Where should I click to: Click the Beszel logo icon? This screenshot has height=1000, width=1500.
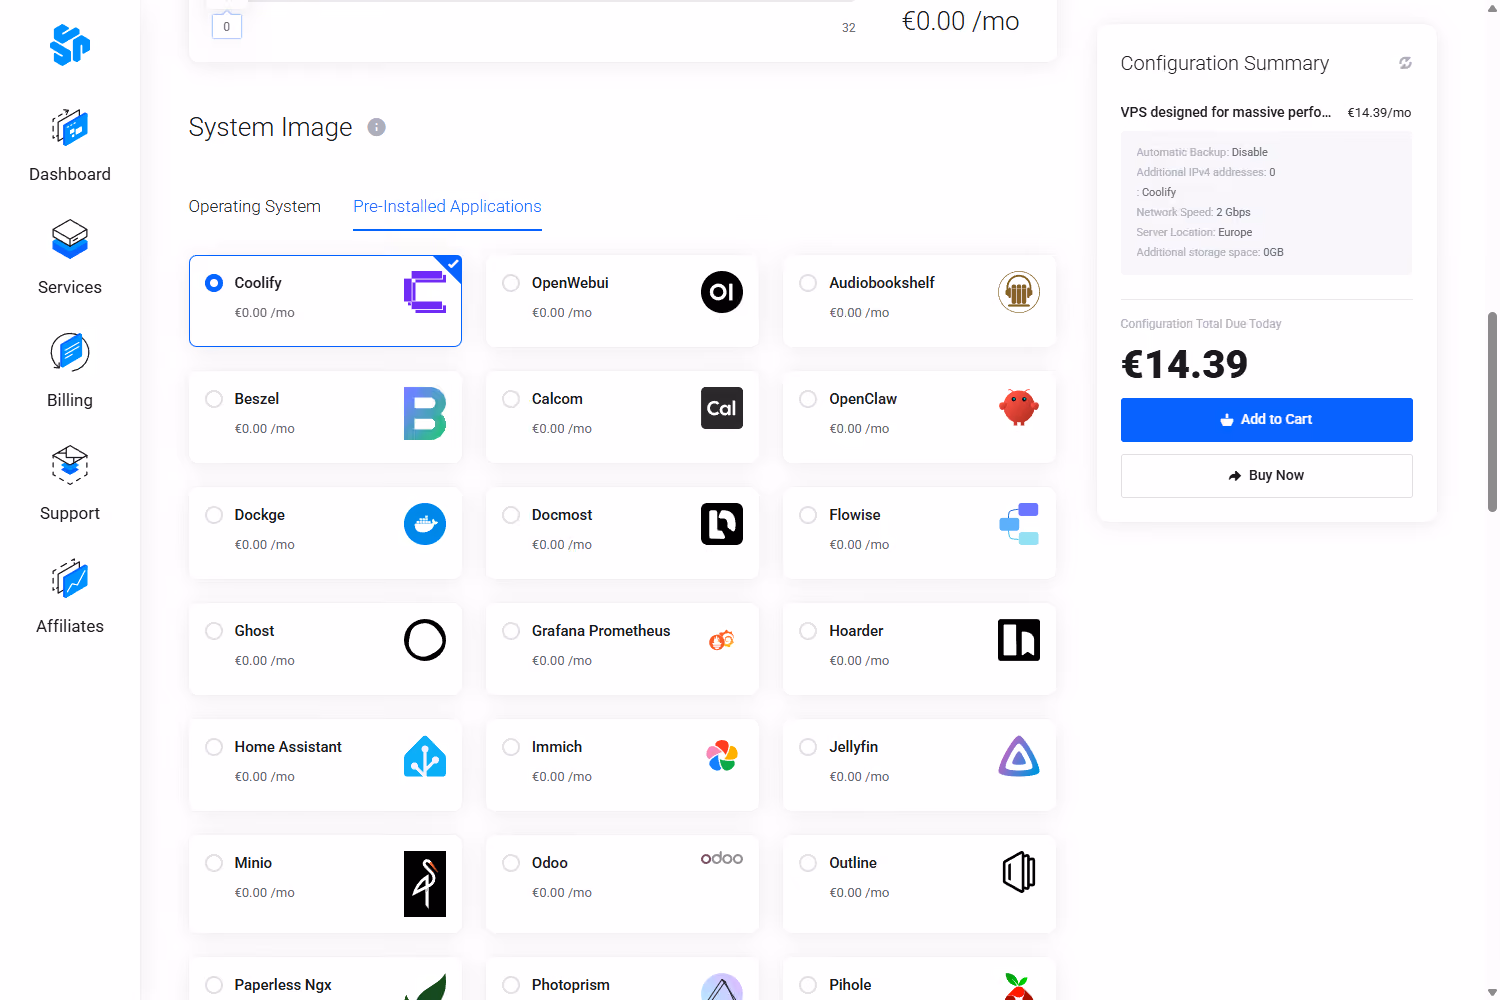(425, 414)
